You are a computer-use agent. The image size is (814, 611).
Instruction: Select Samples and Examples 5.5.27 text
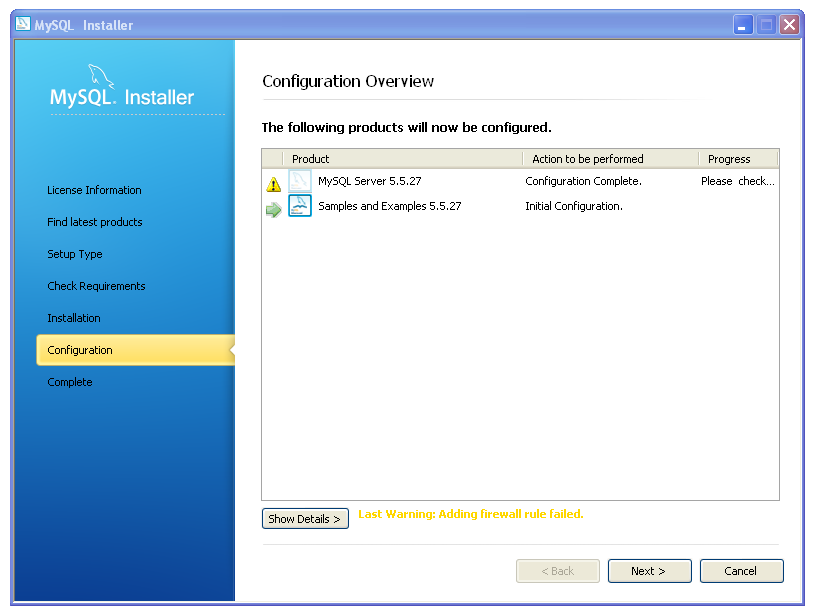389,206
